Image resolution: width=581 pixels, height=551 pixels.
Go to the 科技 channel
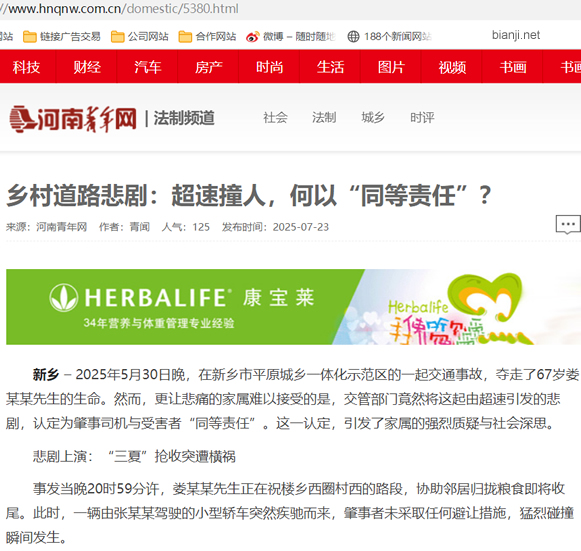pos(26,67)
